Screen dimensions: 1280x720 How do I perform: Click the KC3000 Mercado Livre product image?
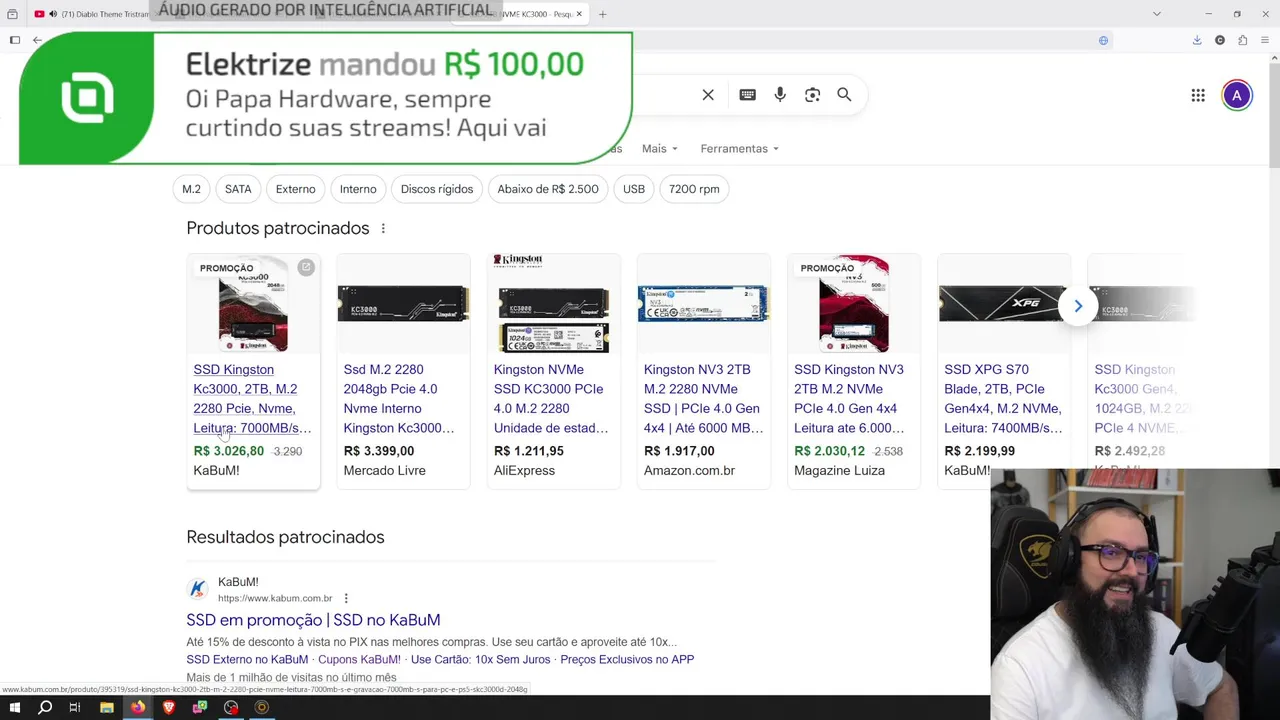(403, 304)
